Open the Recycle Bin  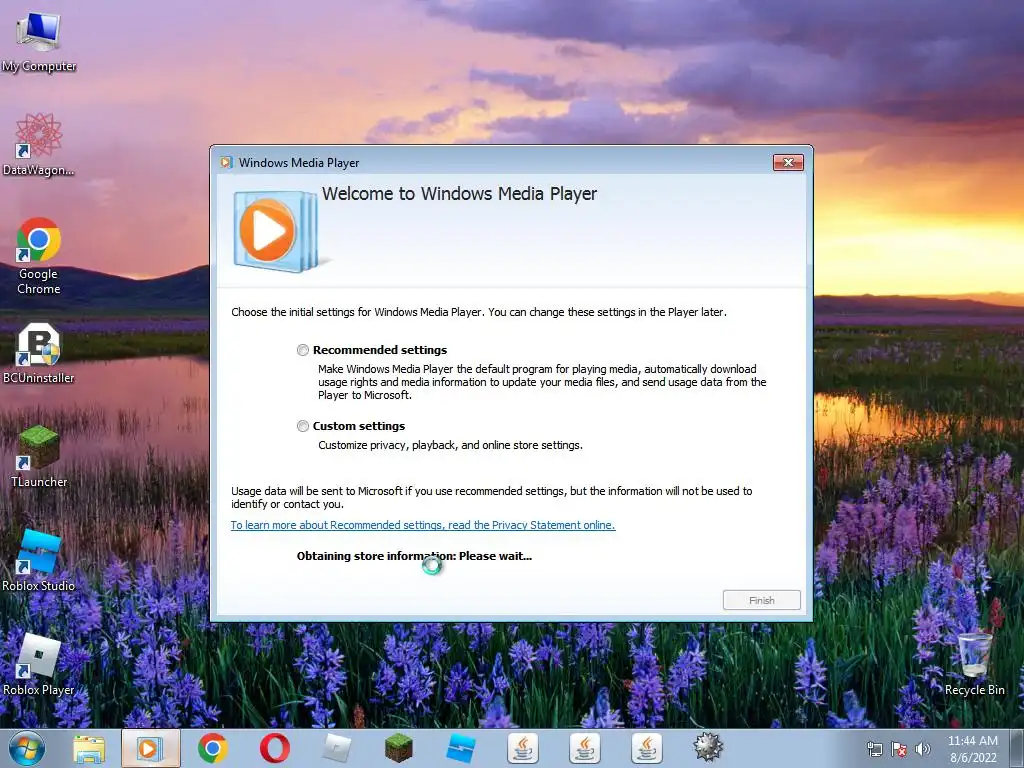(974, 663)
